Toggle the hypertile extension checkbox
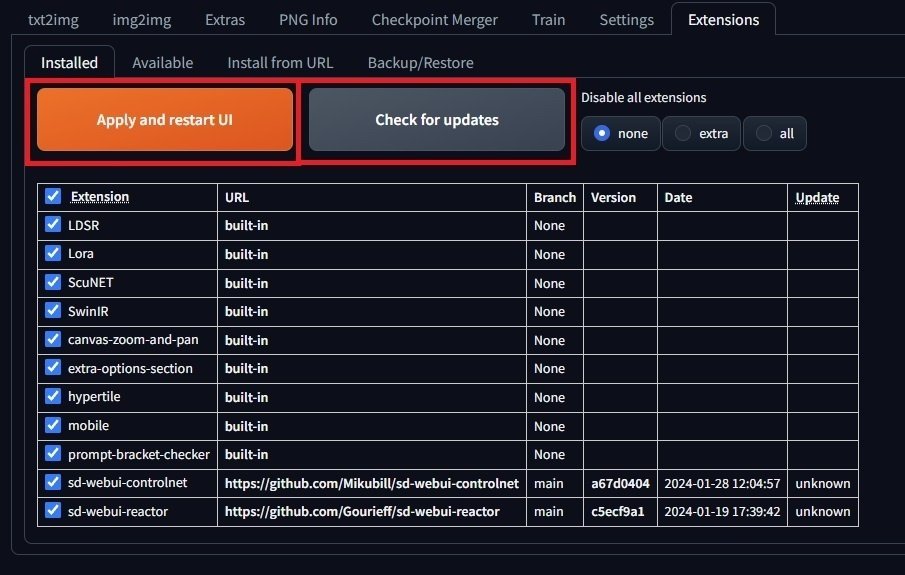Viewport: 905px width, 575px height. pos(53,396)
